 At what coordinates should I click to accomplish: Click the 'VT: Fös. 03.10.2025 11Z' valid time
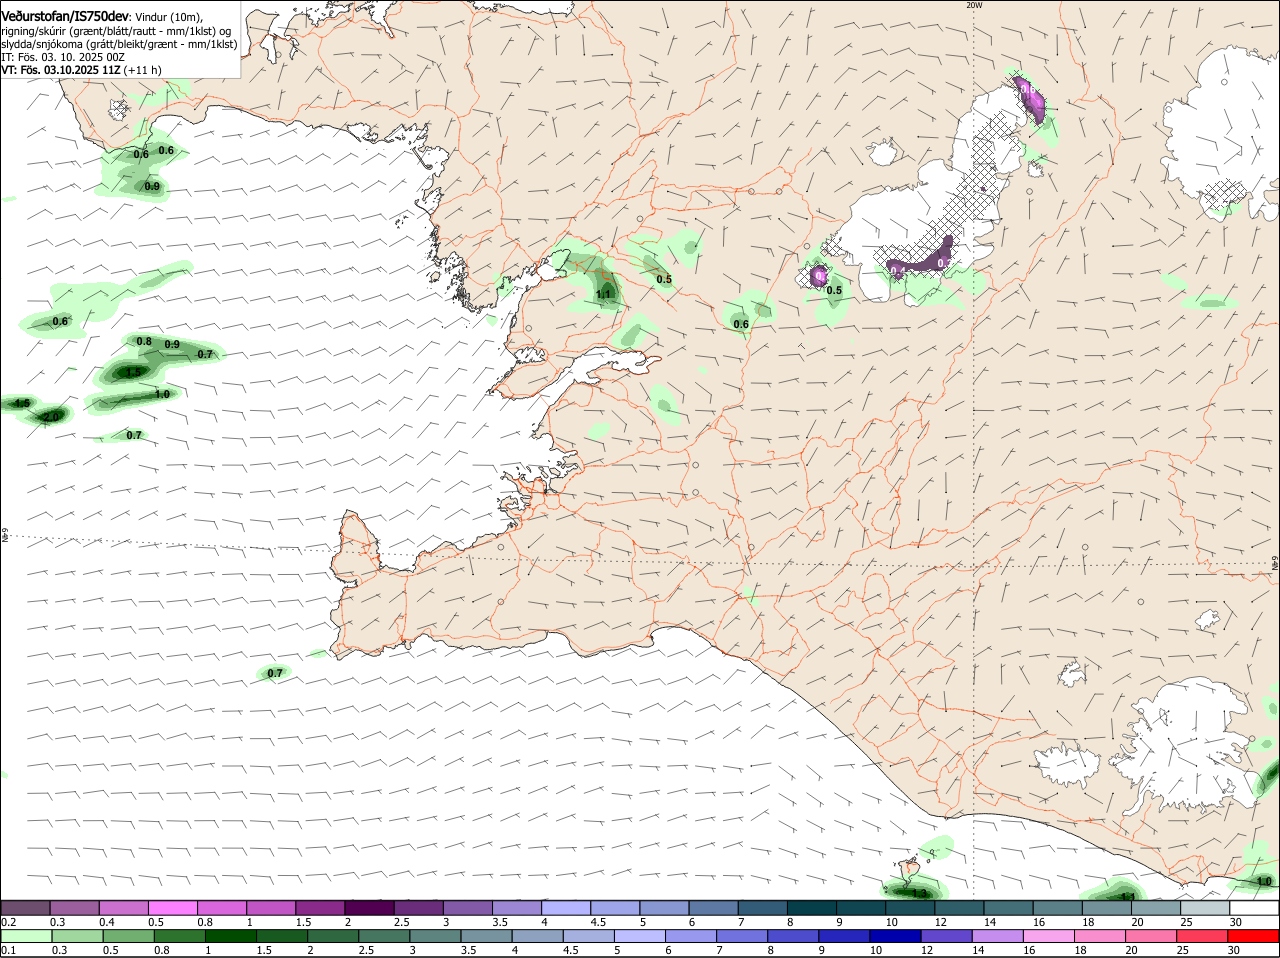point(61,70)
